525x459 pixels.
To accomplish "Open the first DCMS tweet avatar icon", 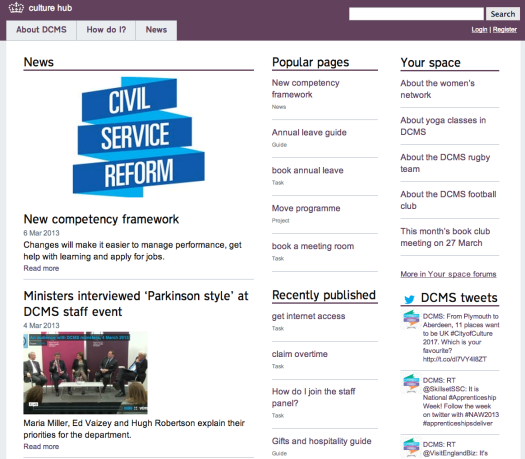I will click(x=411, y=319).
